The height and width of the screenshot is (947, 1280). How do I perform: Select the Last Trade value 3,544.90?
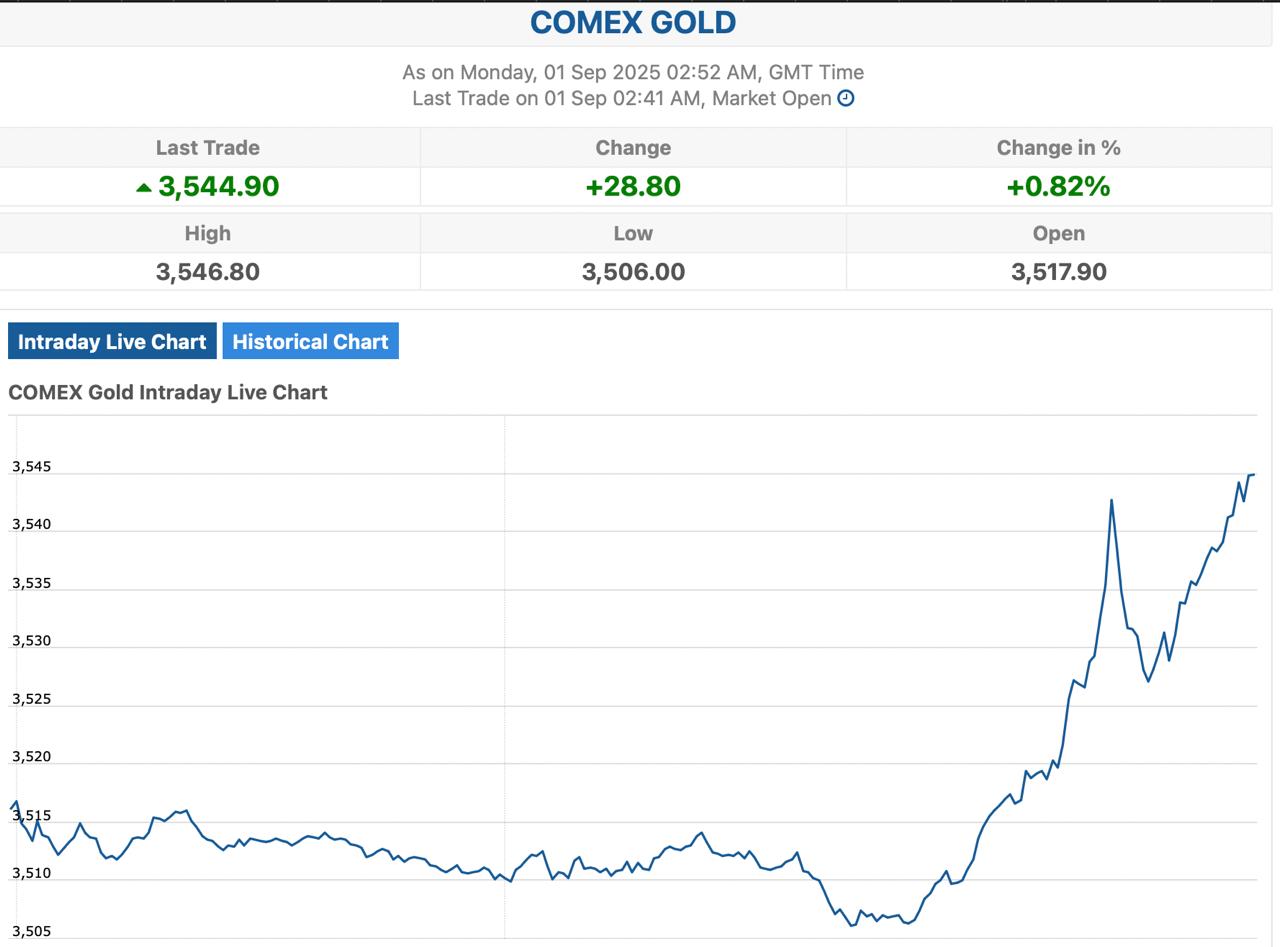pos(218,187)
